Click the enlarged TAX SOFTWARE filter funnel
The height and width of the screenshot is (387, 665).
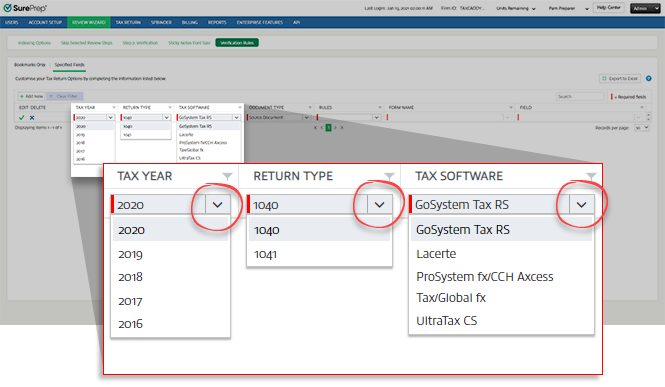[591, 176]
